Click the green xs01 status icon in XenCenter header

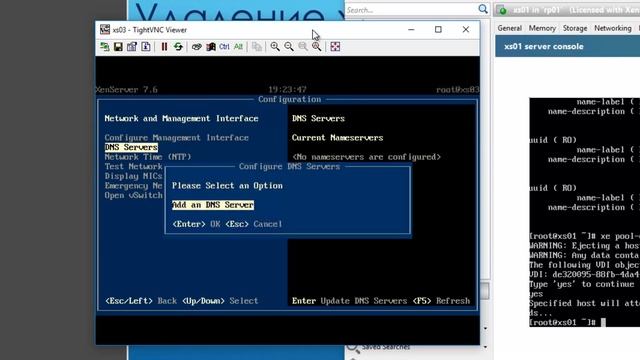(503, 11)
